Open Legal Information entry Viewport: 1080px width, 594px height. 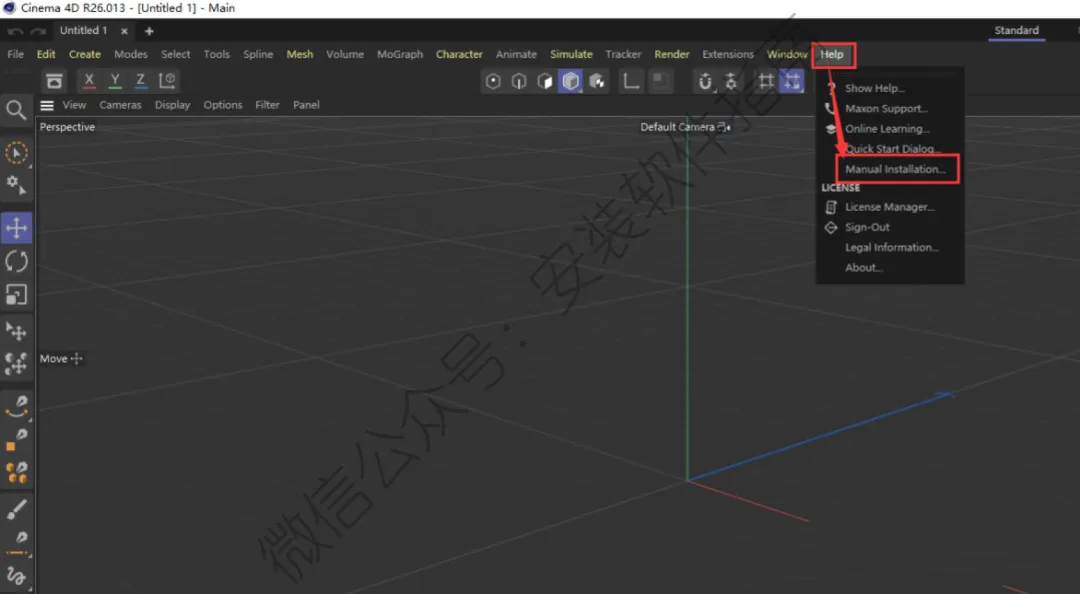pyautogui.click(x=890, y=247)
